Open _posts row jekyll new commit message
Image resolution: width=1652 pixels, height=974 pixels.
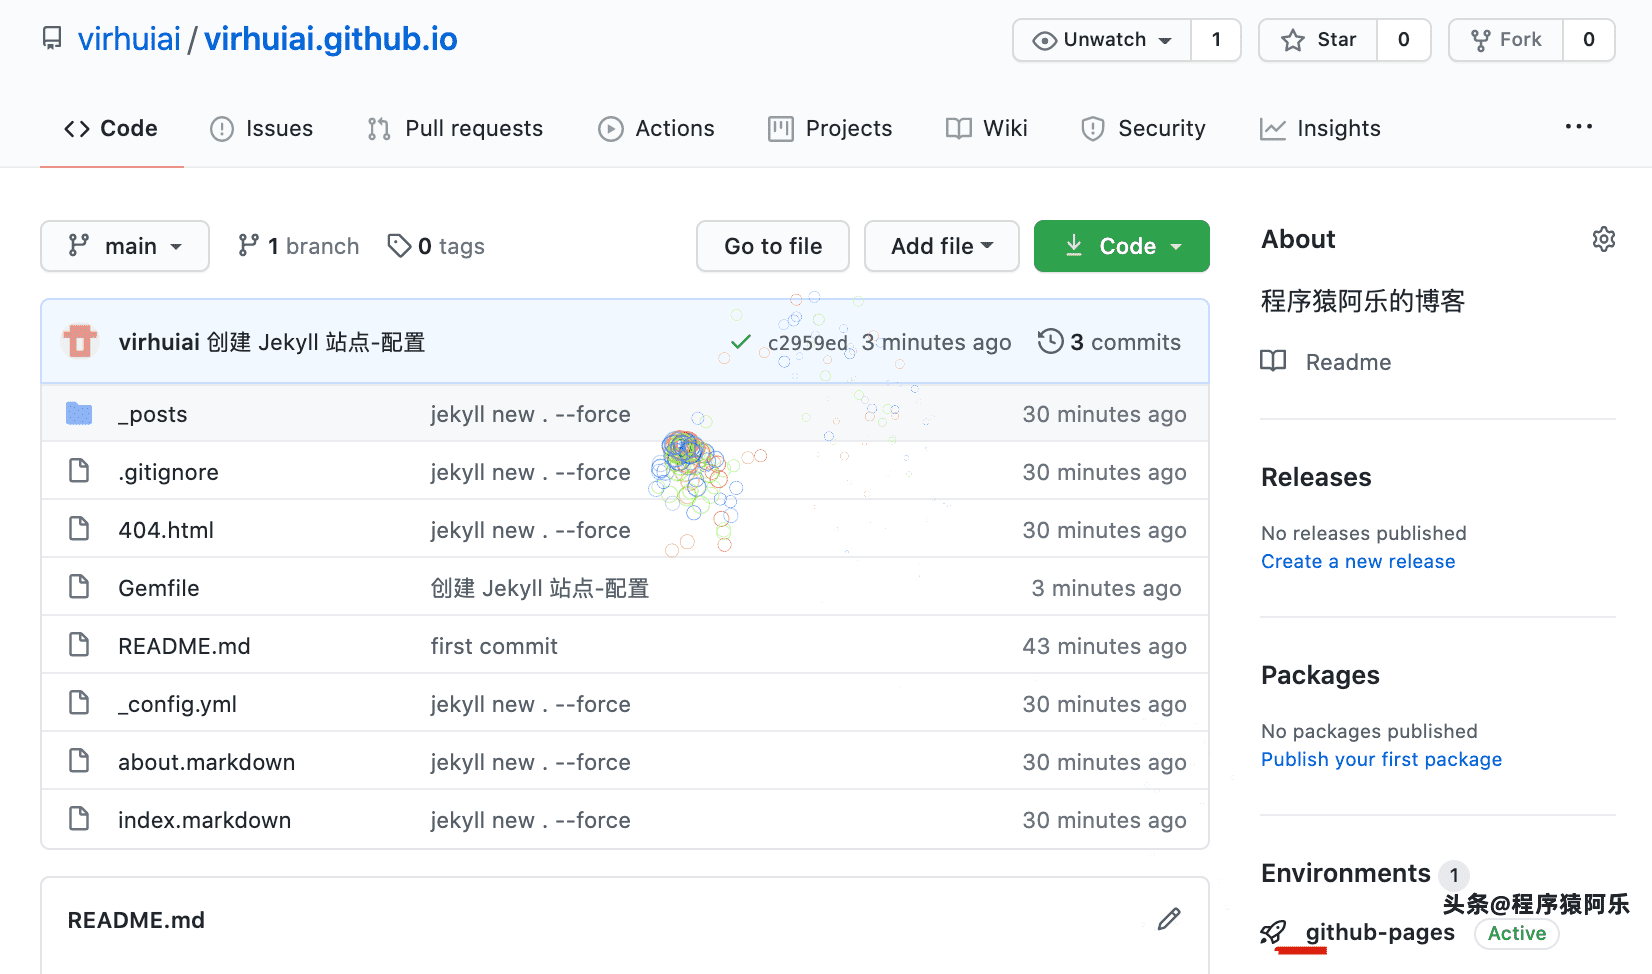coord(530,414)
